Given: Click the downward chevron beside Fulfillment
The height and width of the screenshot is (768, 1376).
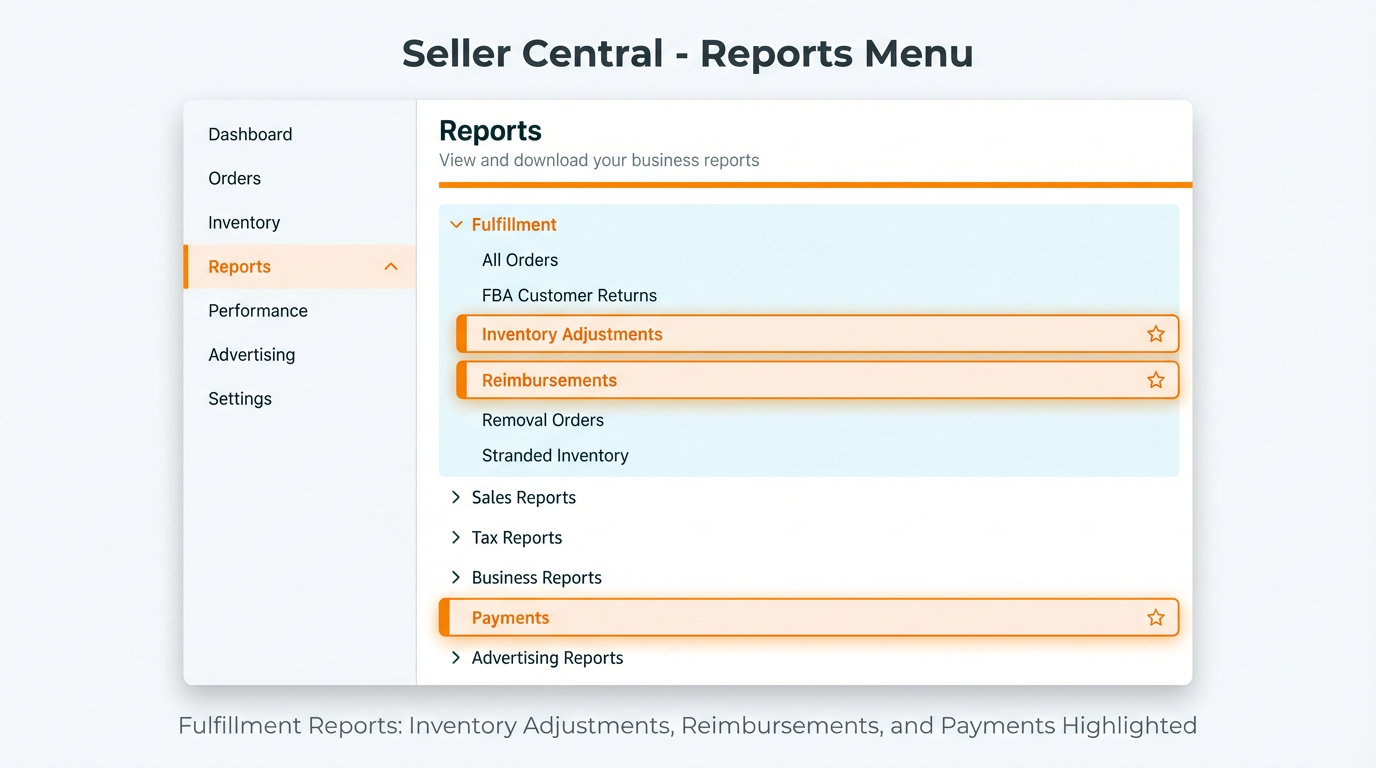Looking at the screenshot, I should (456, 224).
